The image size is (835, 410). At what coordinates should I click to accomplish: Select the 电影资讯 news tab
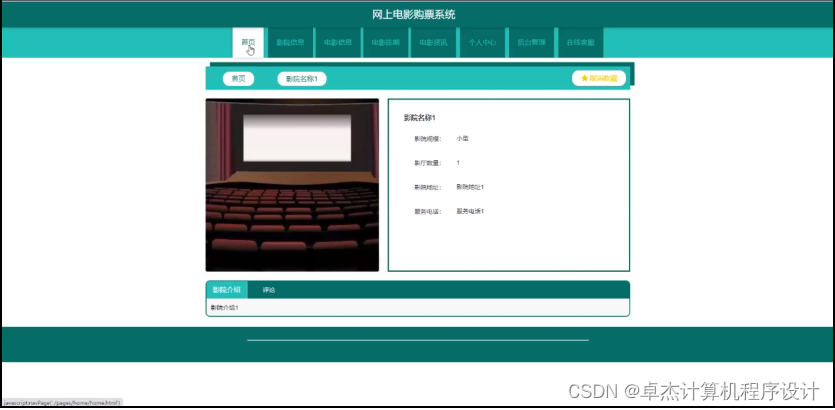(x=433, y=43)
